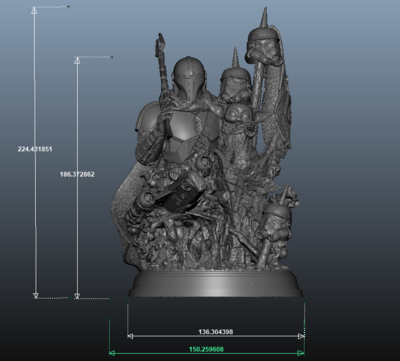This screenshot has width=400, height=361.
Task: Select the 186.372862 height dimension label
Action: 77,174
